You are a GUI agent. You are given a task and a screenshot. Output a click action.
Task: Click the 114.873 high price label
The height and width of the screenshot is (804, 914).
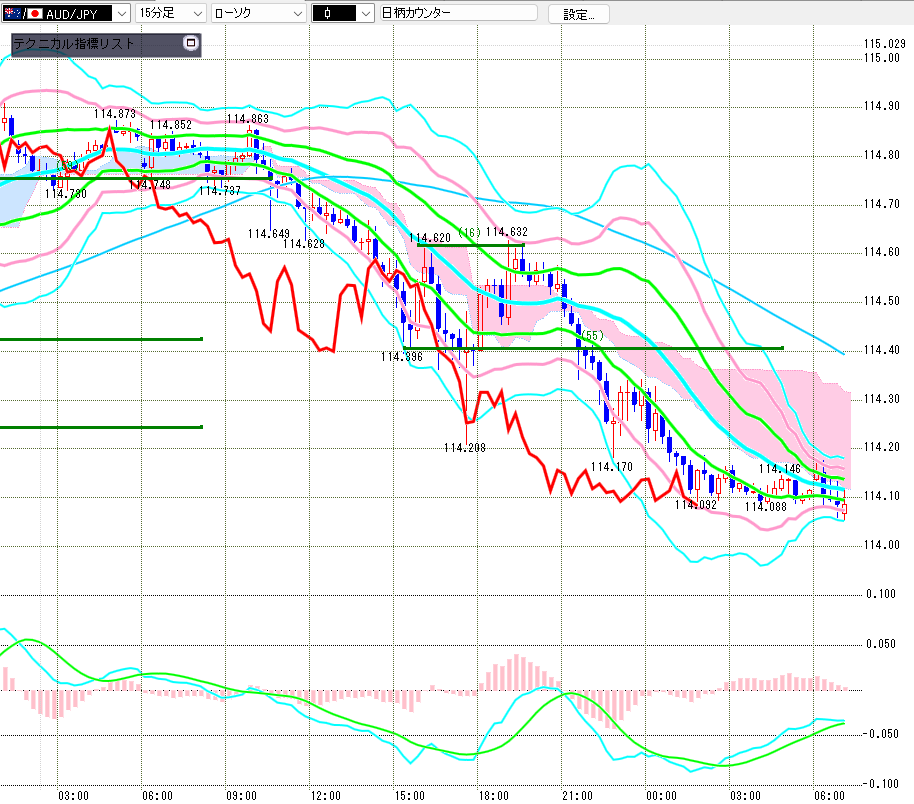115,114
